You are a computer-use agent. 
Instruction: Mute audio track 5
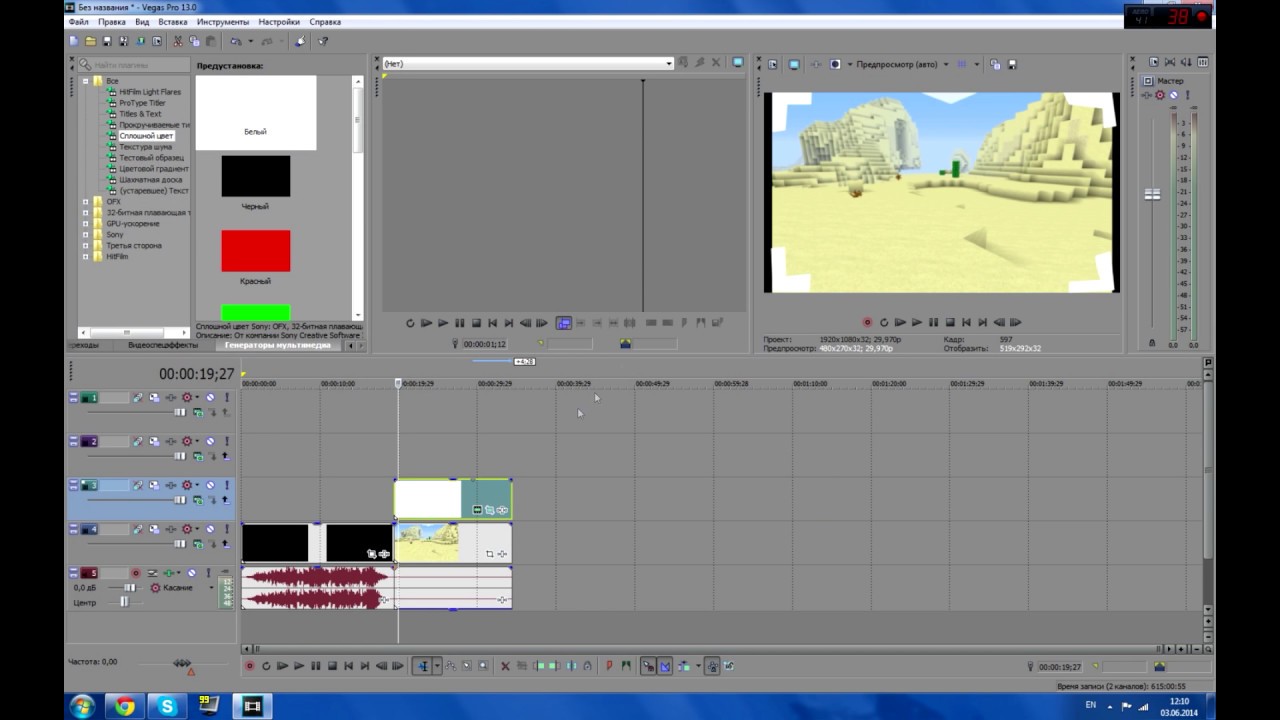192,573
